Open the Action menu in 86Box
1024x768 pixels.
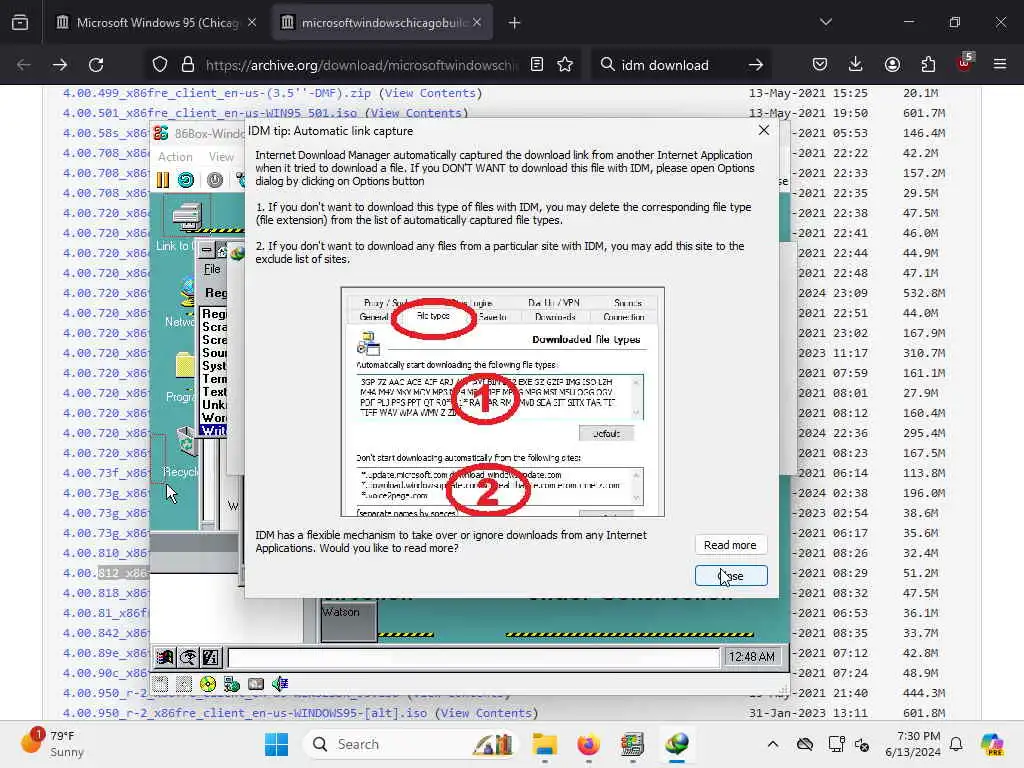click(x=175, y=157)
